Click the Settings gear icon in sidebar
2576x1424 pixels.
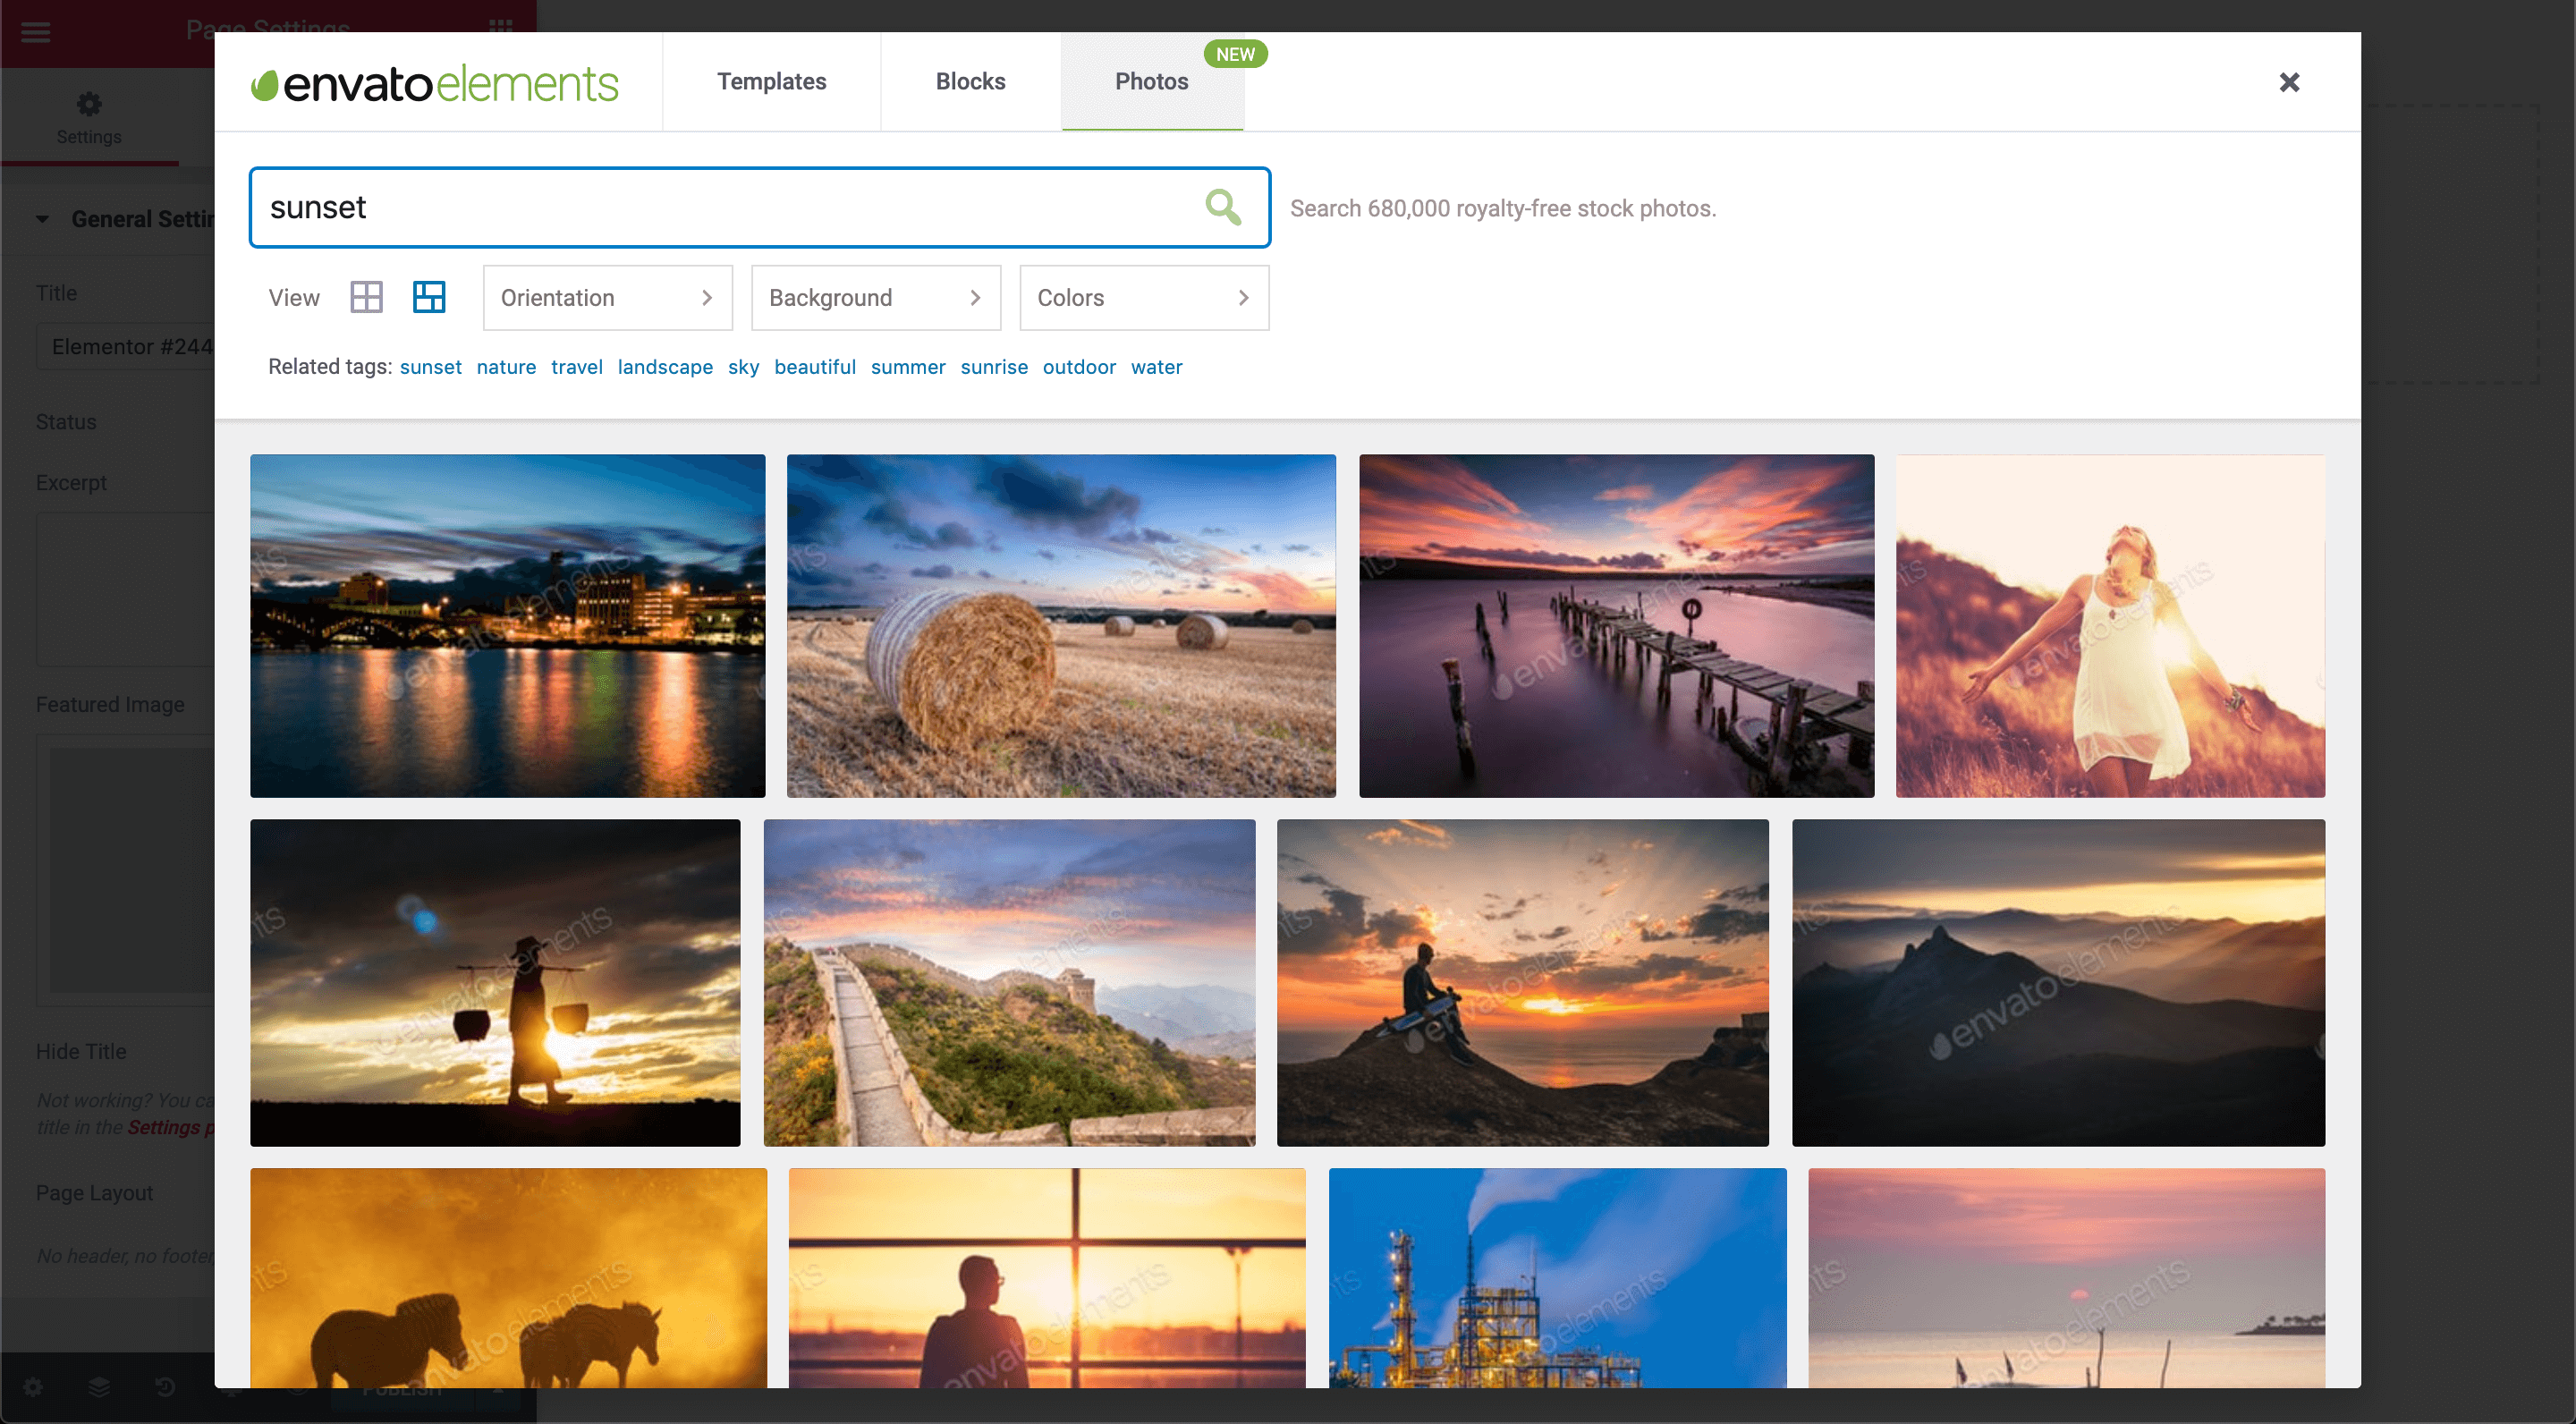[89, 105]
